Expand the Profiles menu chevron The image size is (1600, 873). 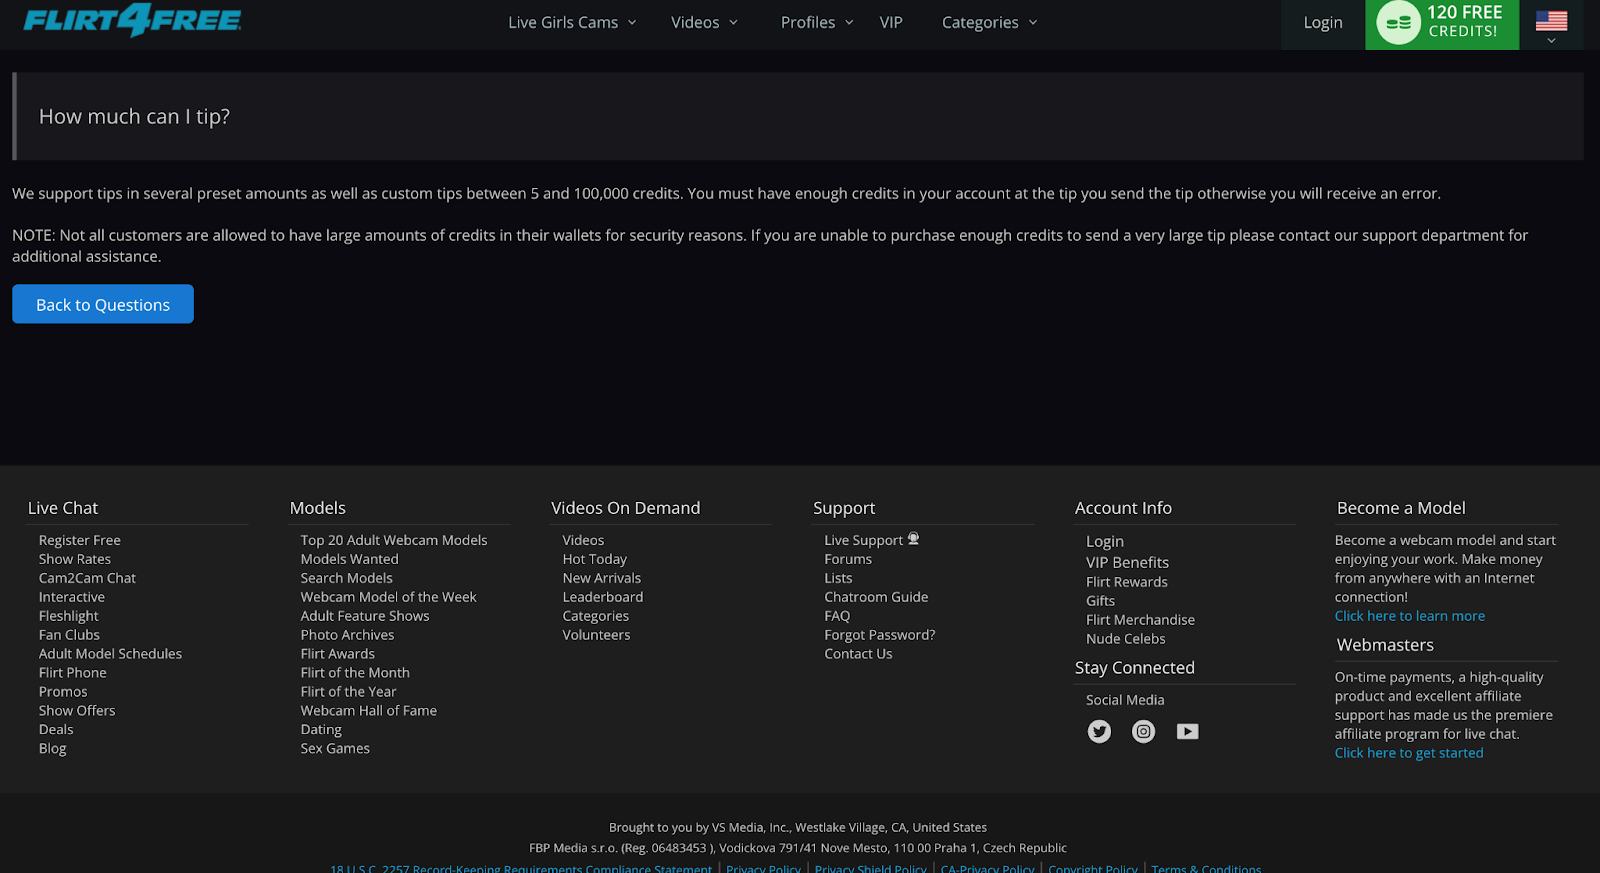coord(849,23)
